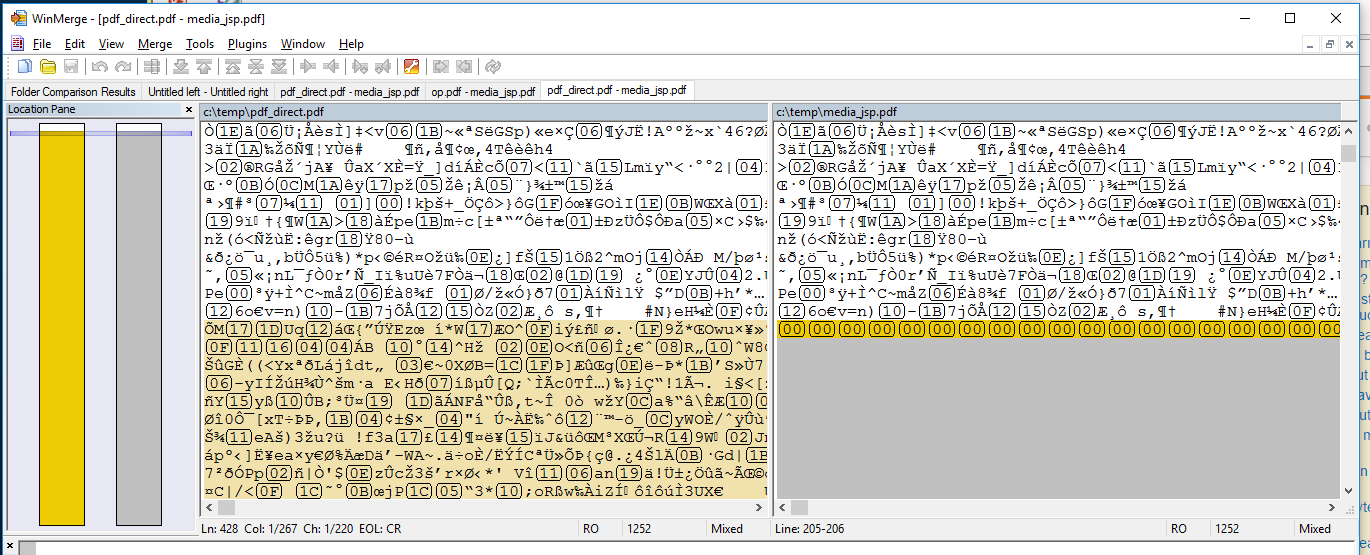Click the Previous Difference up-arrow icon
The width and height of the screenshot is (1370, 555).
[204, 66]
